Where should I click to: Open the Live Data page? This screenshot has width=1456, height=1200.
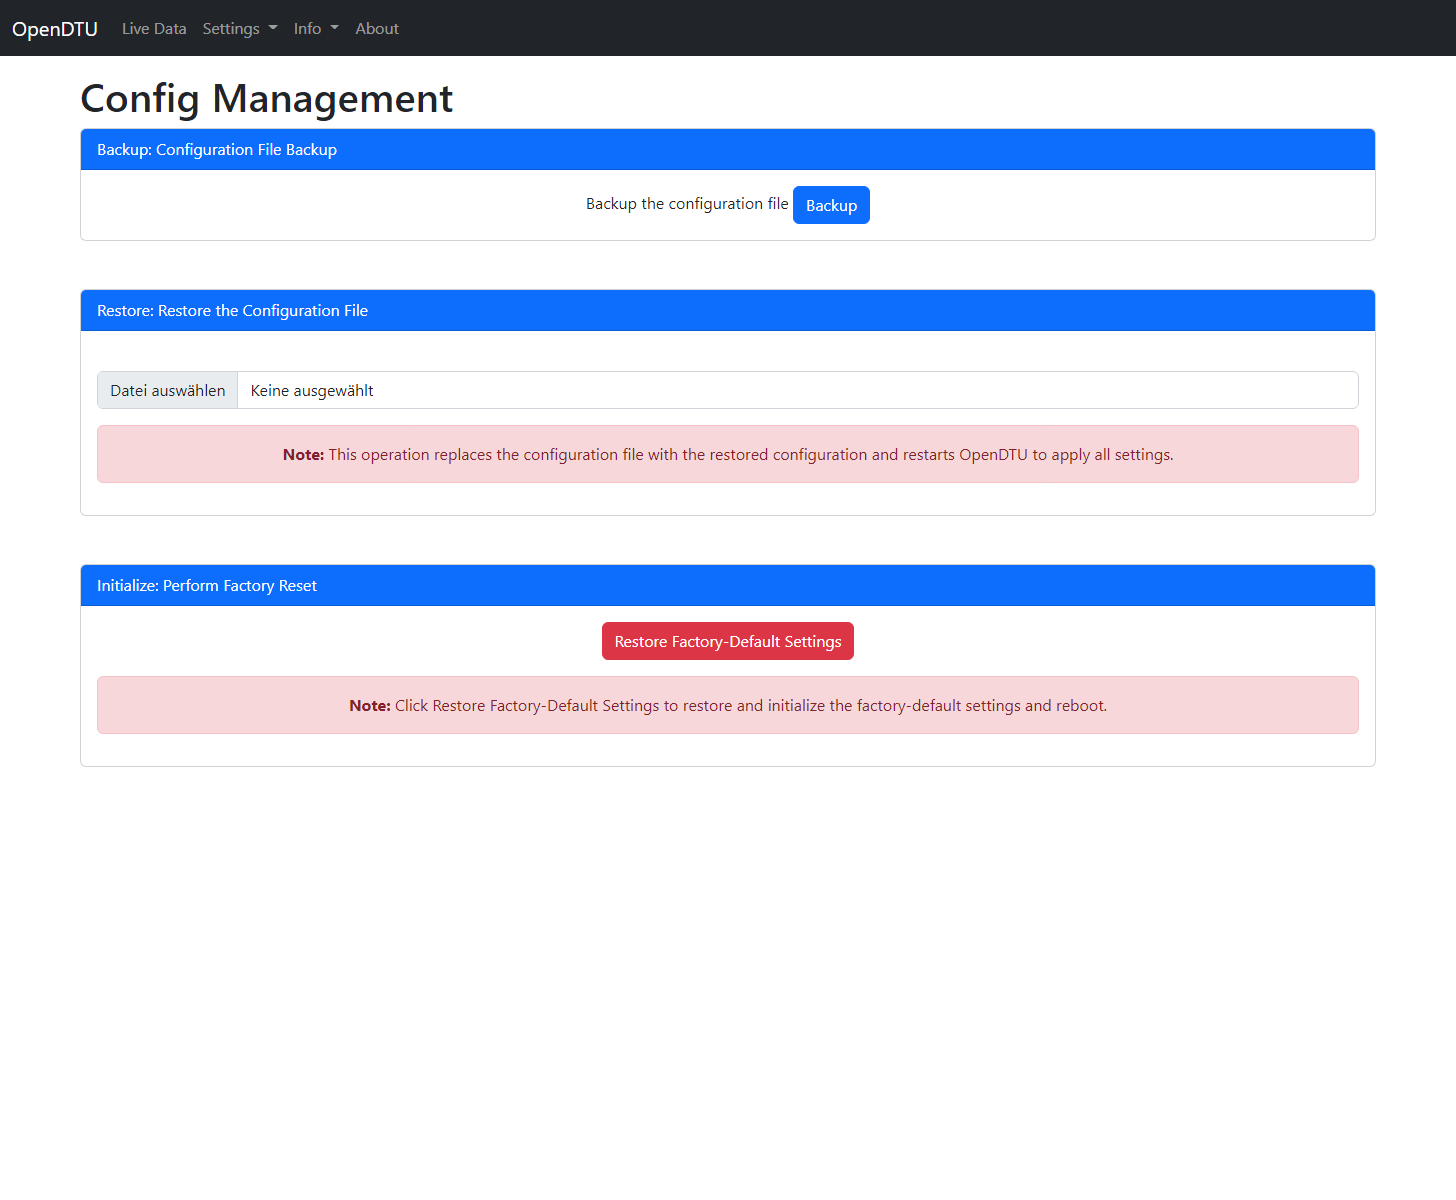coord(154,29)
